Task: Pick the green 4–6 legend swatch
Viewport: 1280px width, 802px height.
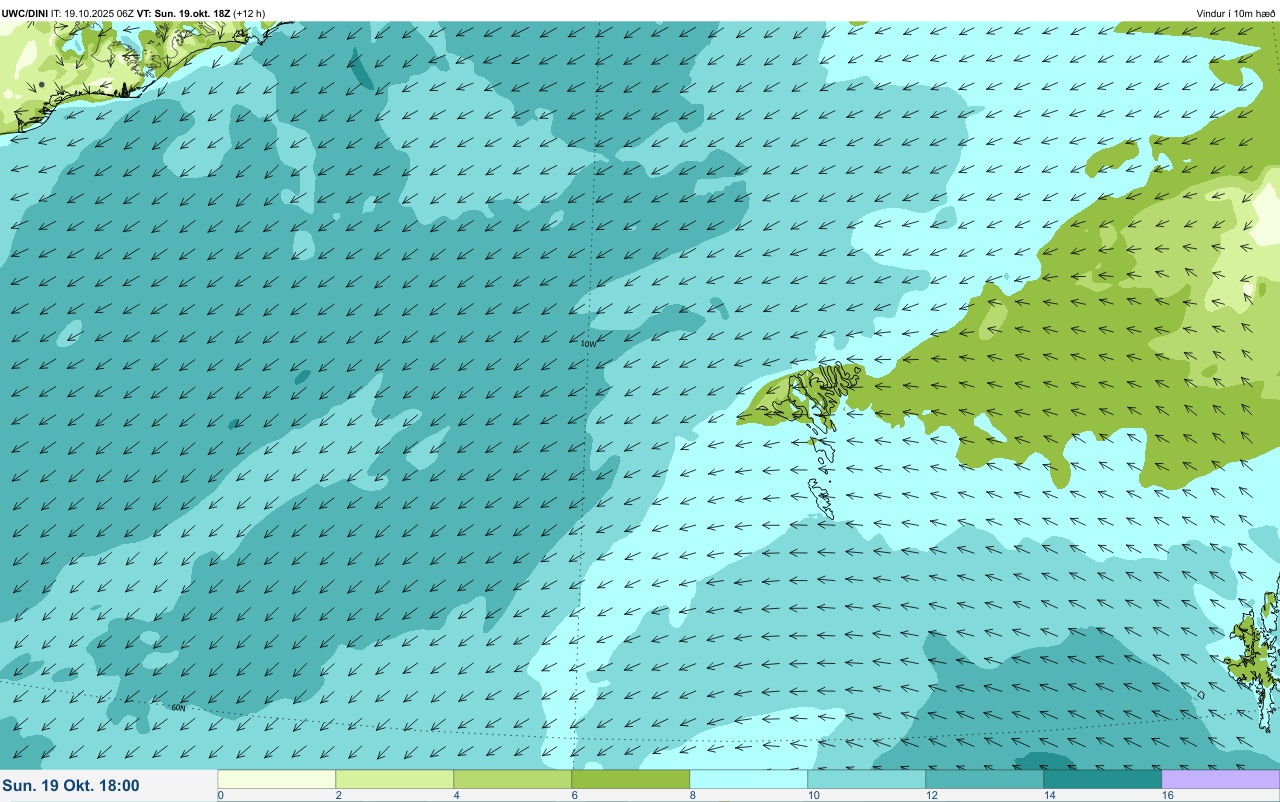Action: tap(513, 779)
